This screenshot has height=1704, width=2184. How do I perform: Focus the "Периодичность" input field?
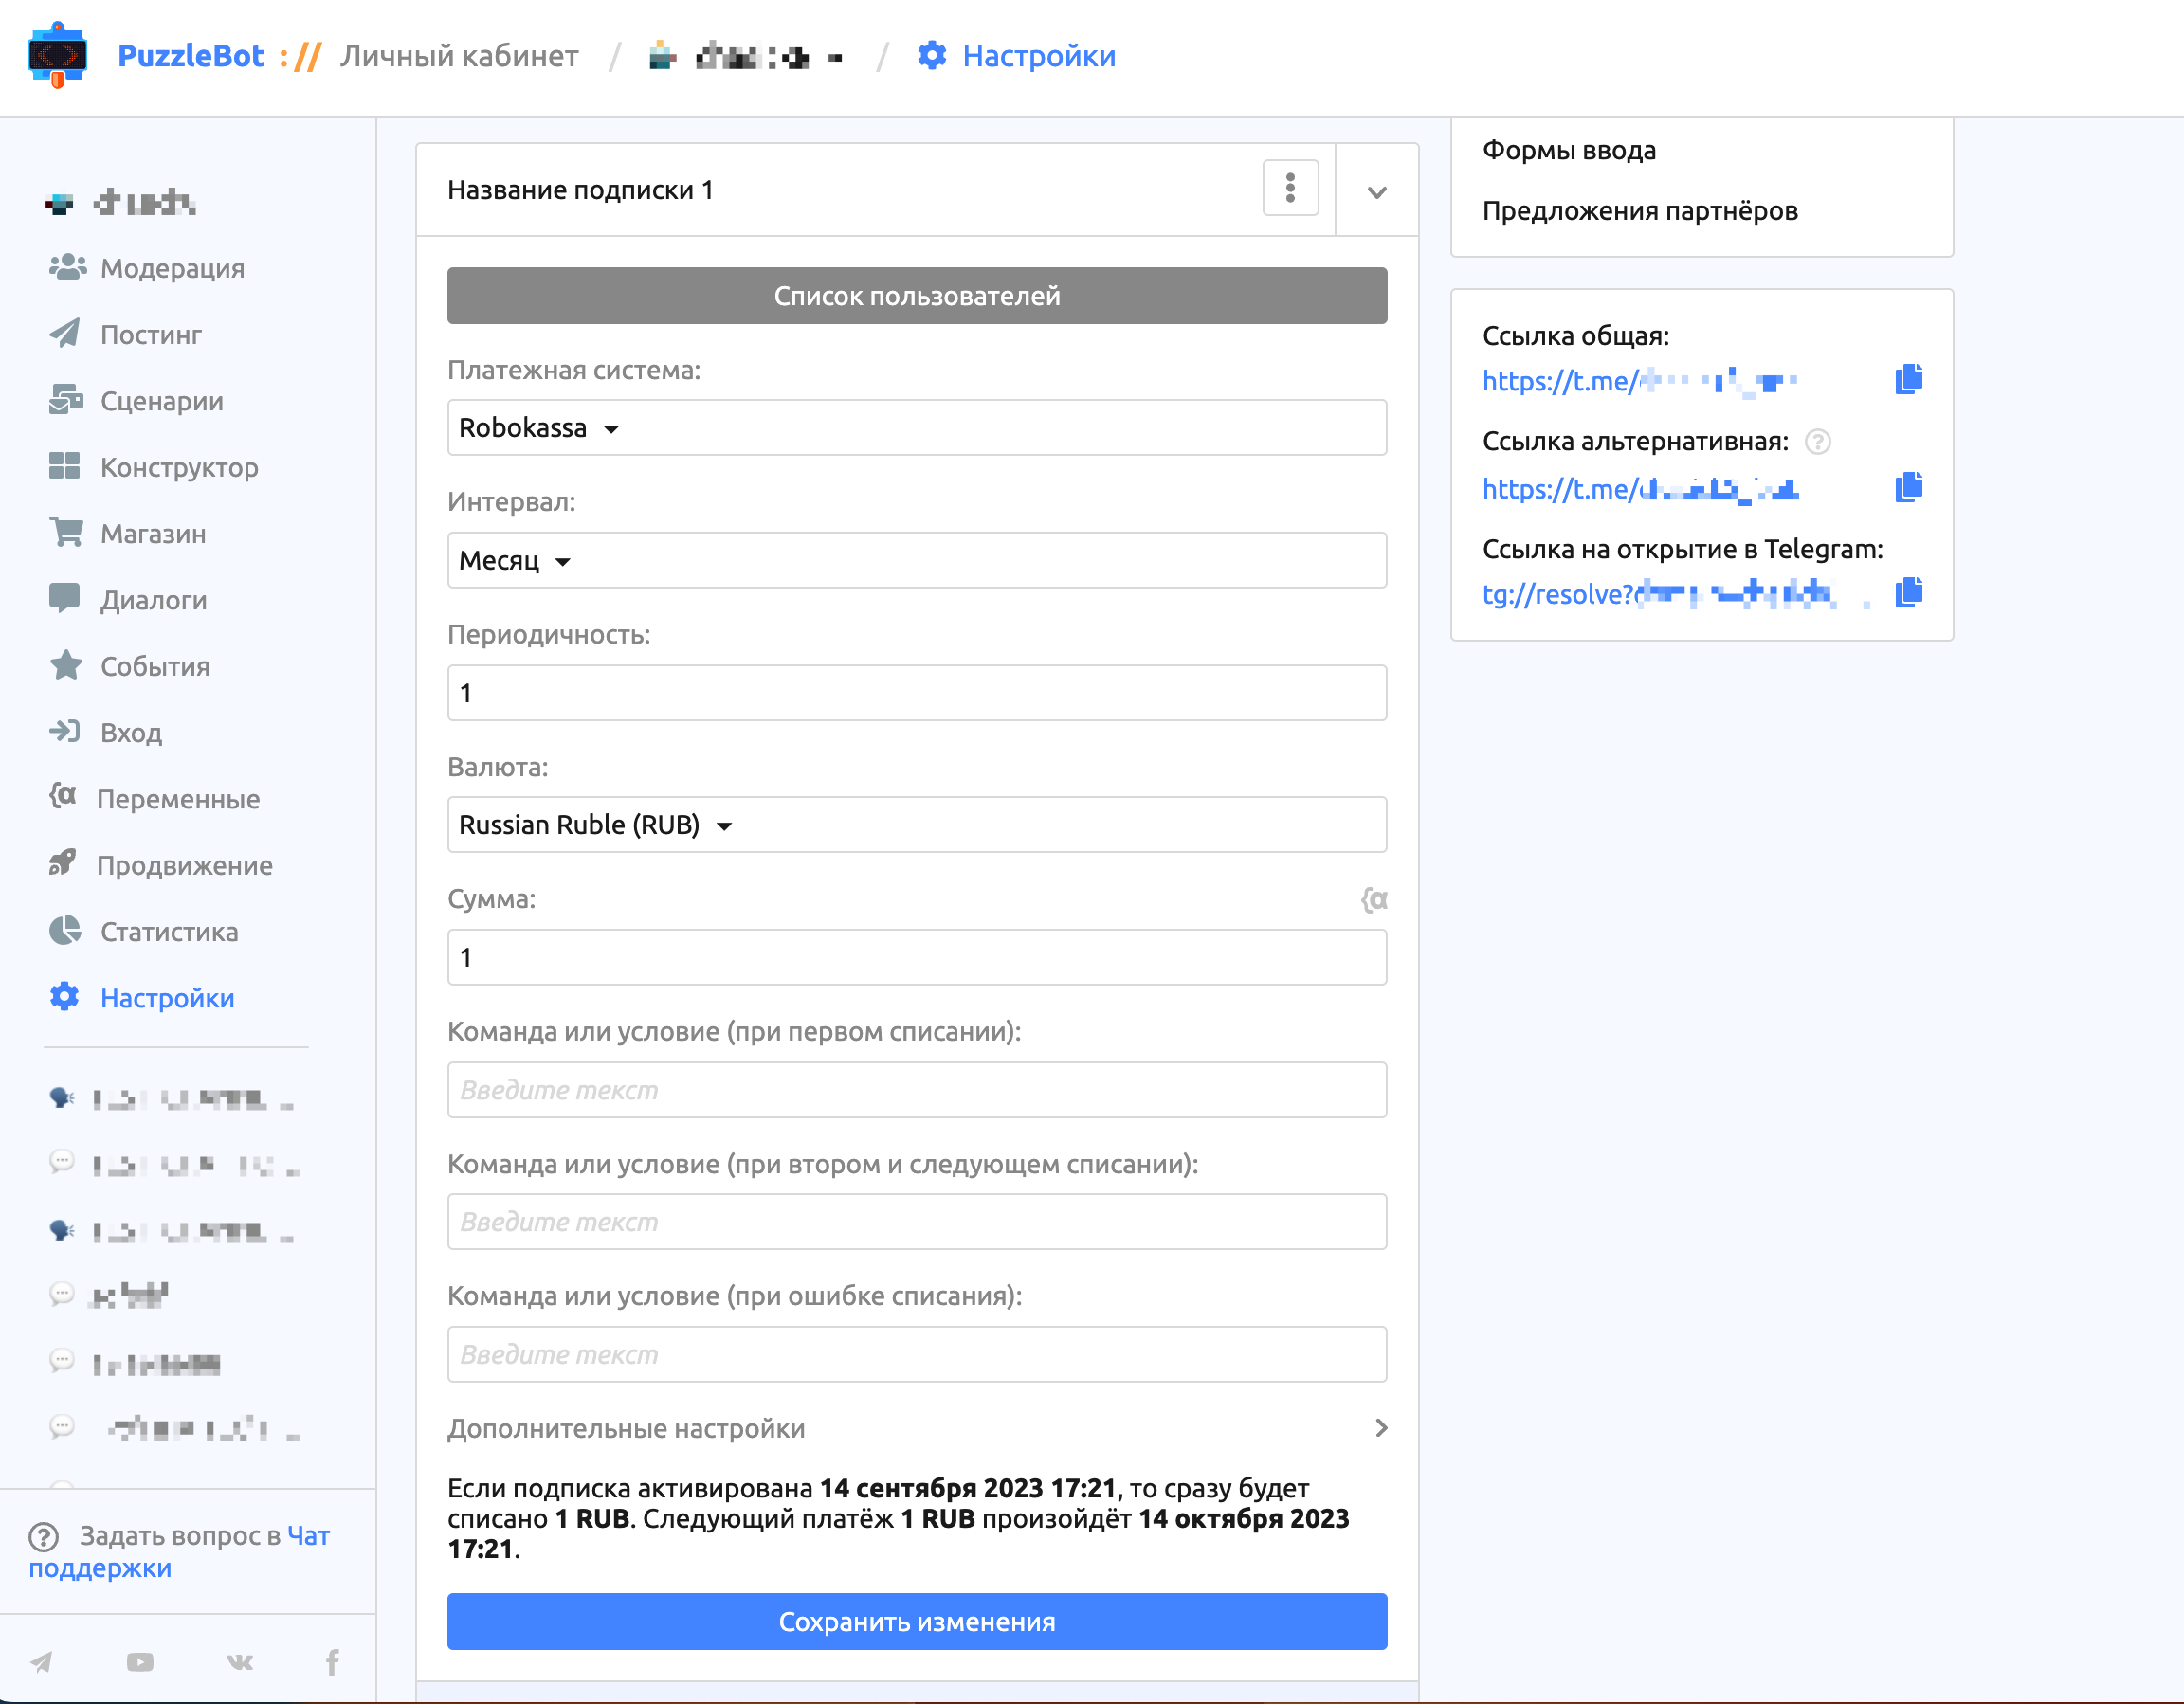[x=916, y=692]
